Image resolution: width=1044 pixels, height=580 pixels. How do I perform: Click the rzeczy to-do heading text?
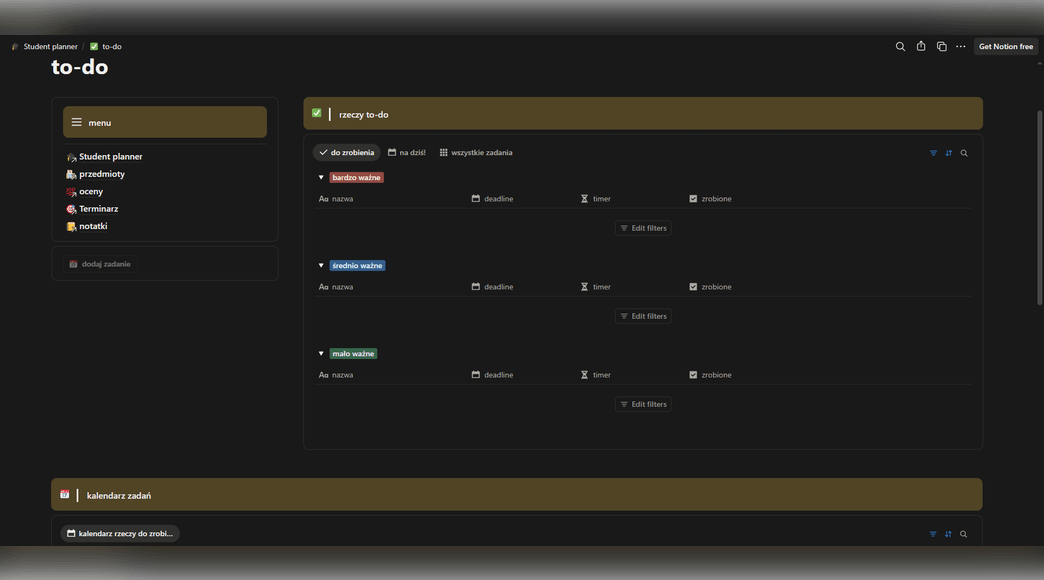pos(364,115)
